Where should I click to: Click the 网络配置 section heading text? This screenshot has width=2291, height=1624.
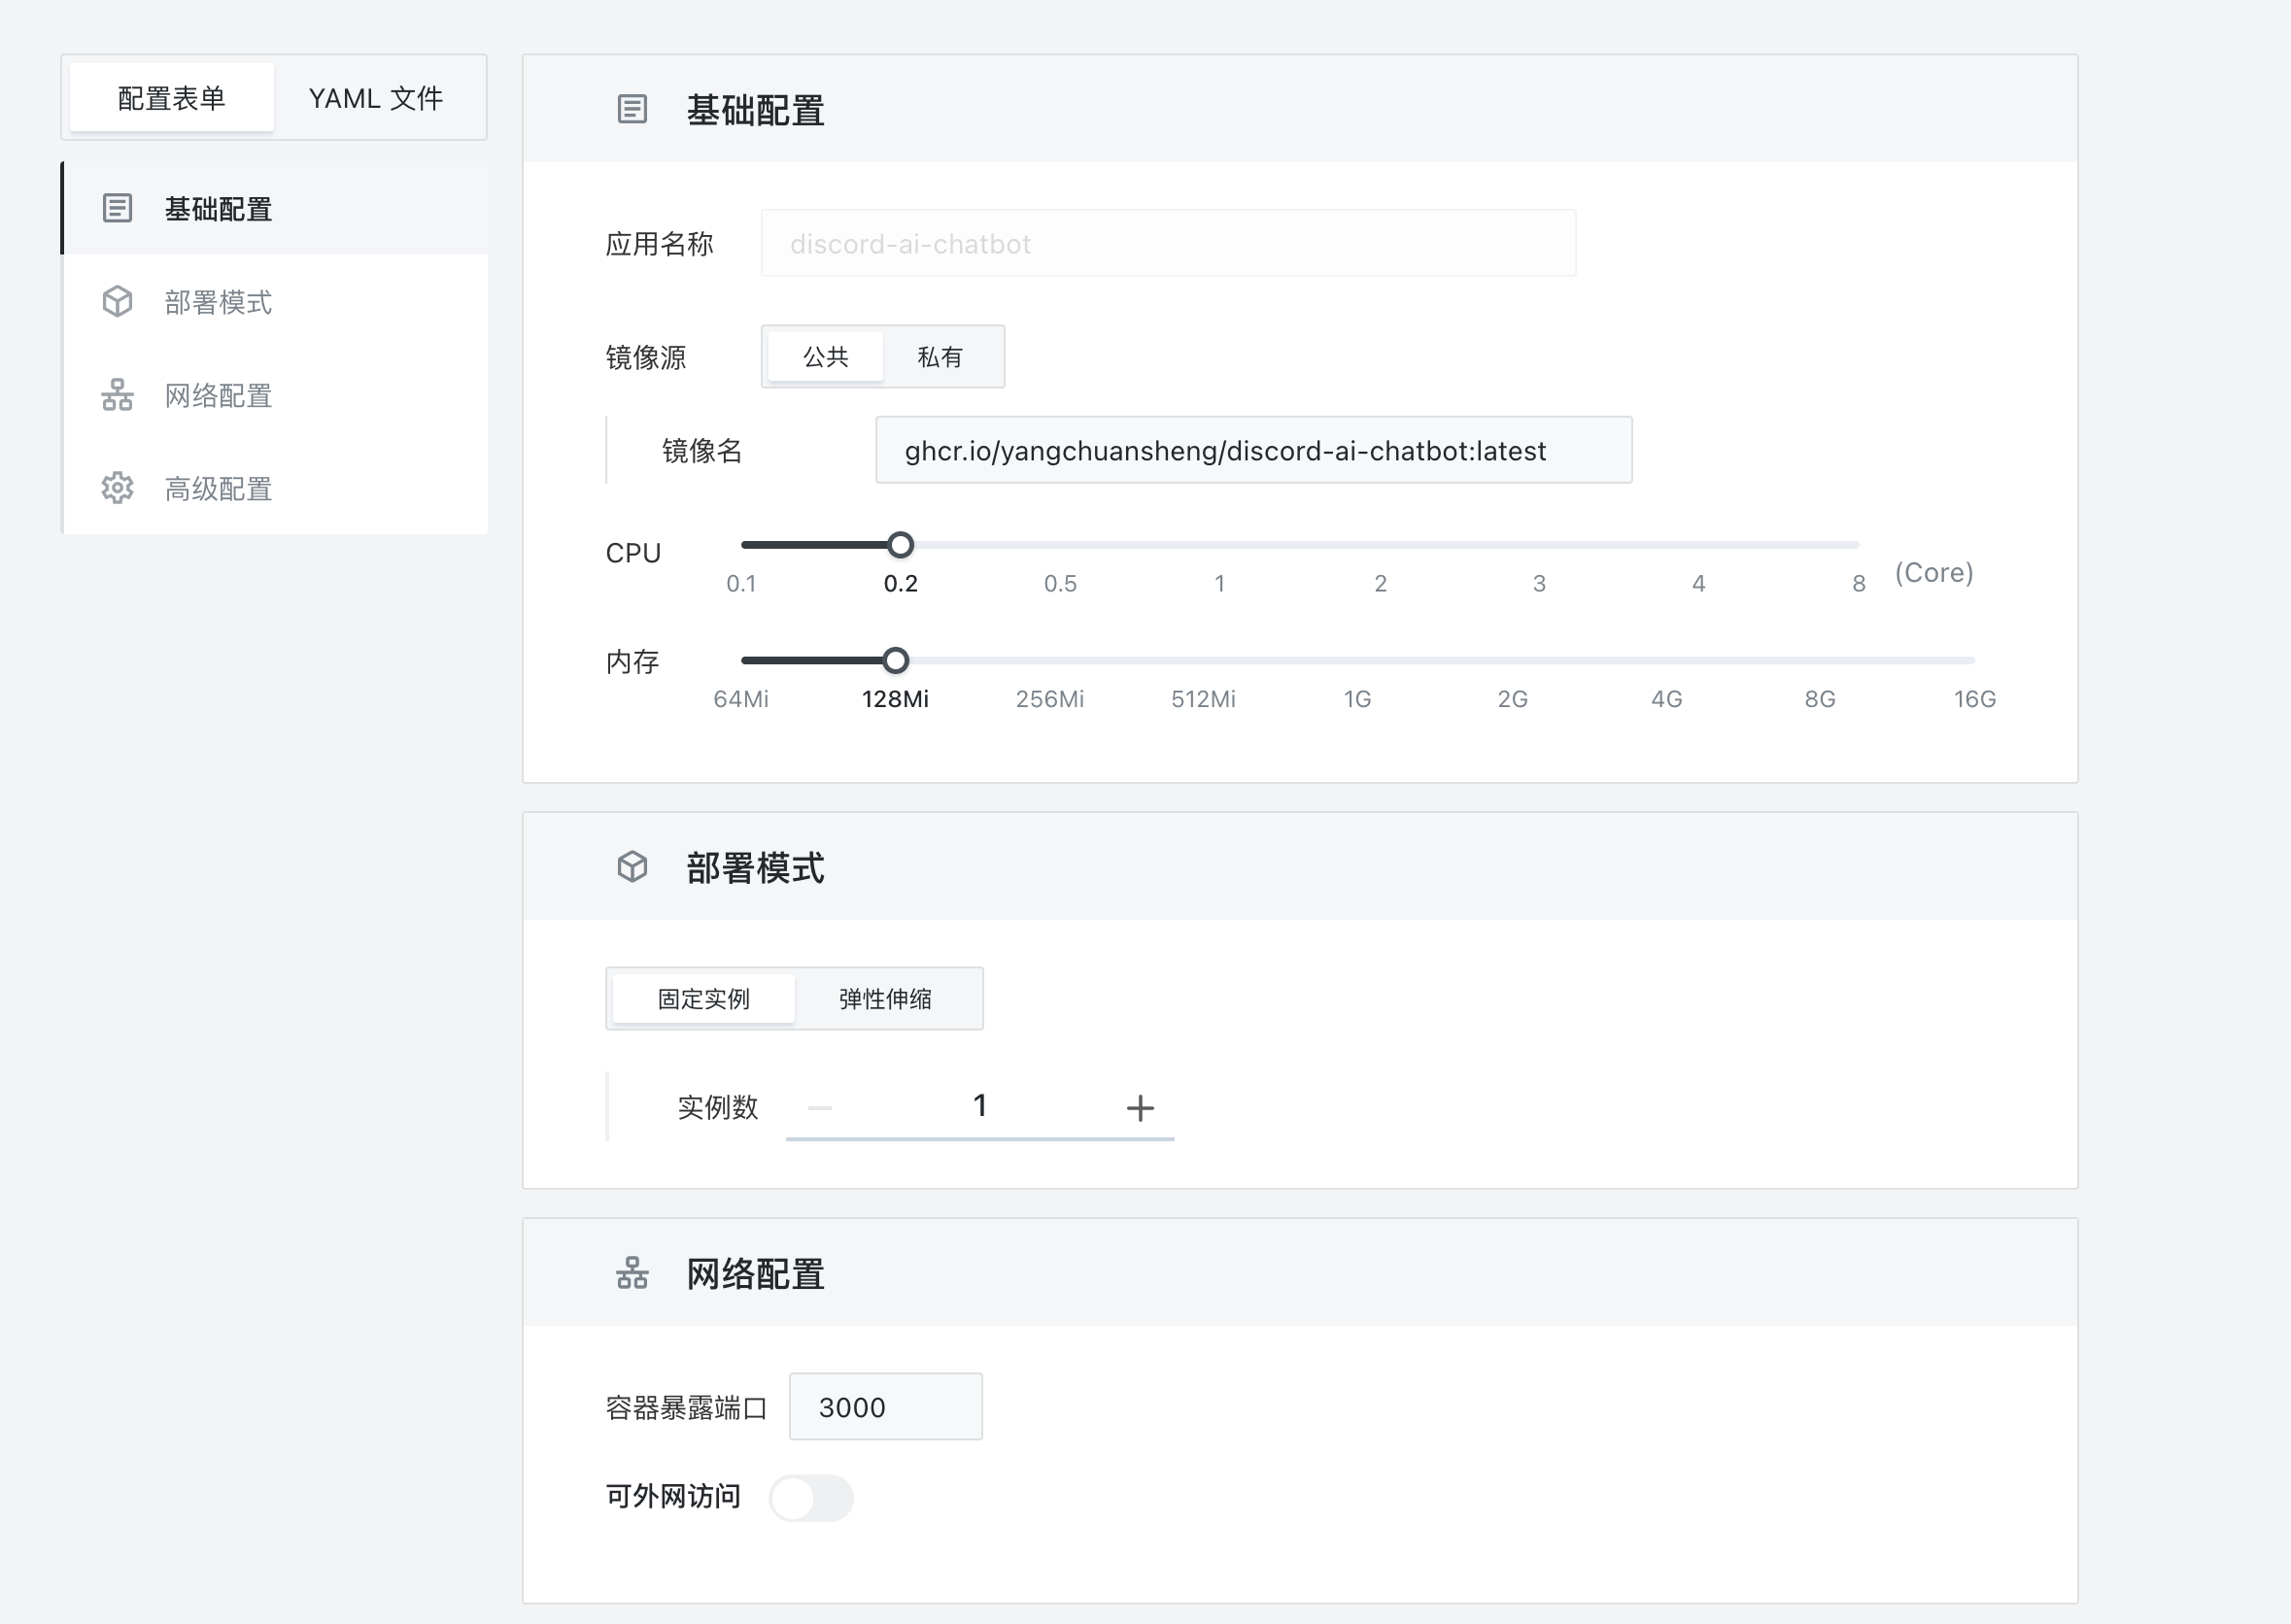(755, 1274)
